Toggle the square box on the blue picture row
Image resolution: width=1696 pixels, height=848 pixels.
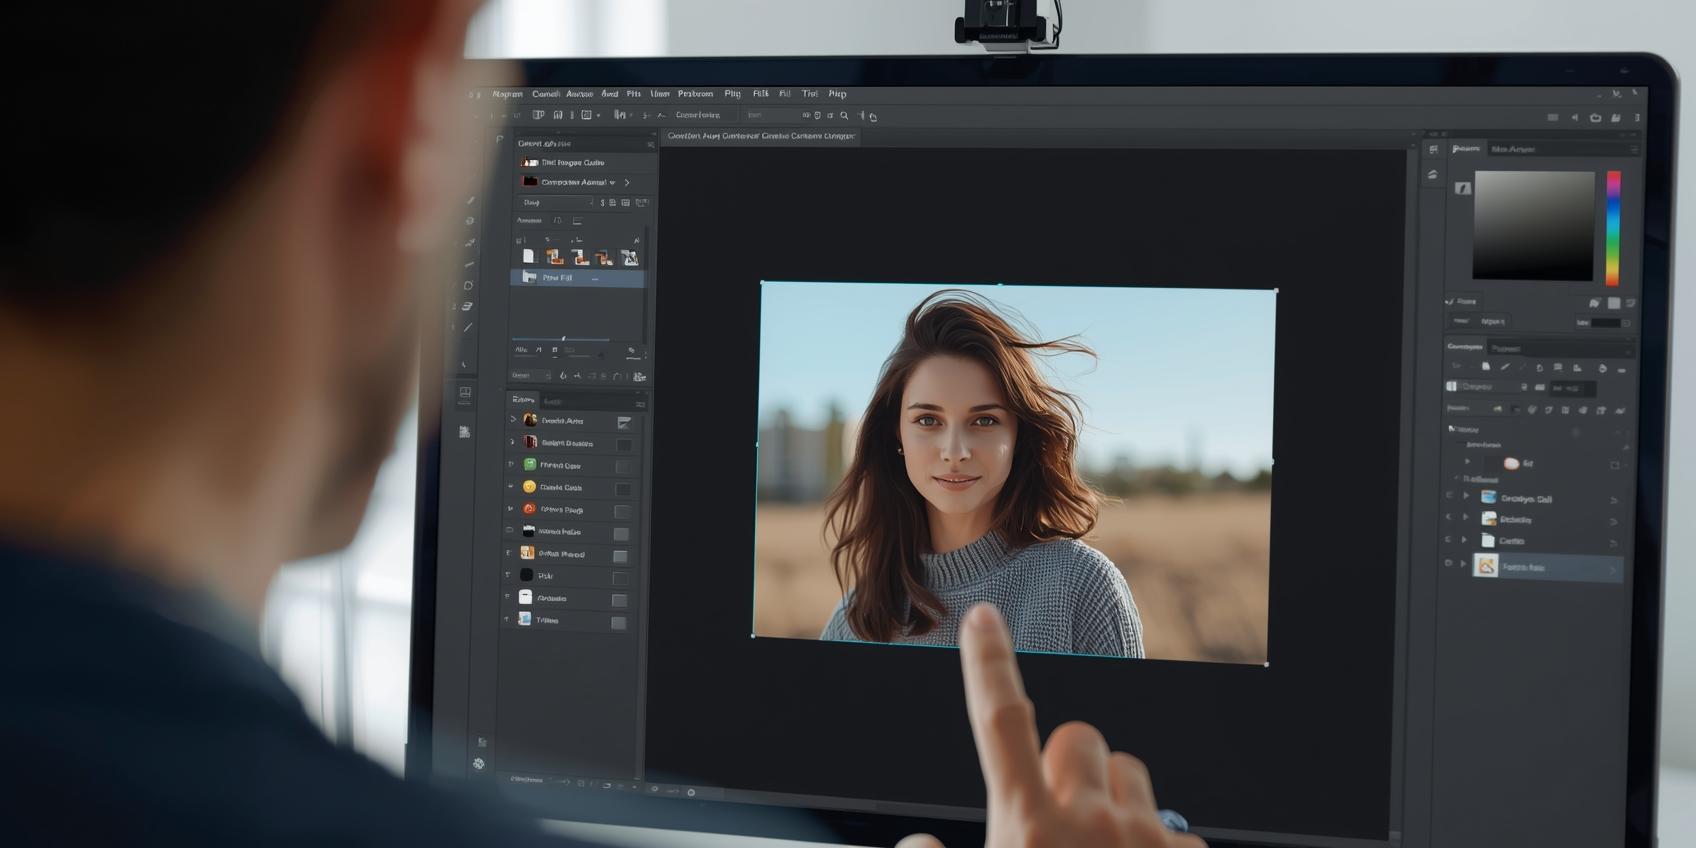(618, 623)
